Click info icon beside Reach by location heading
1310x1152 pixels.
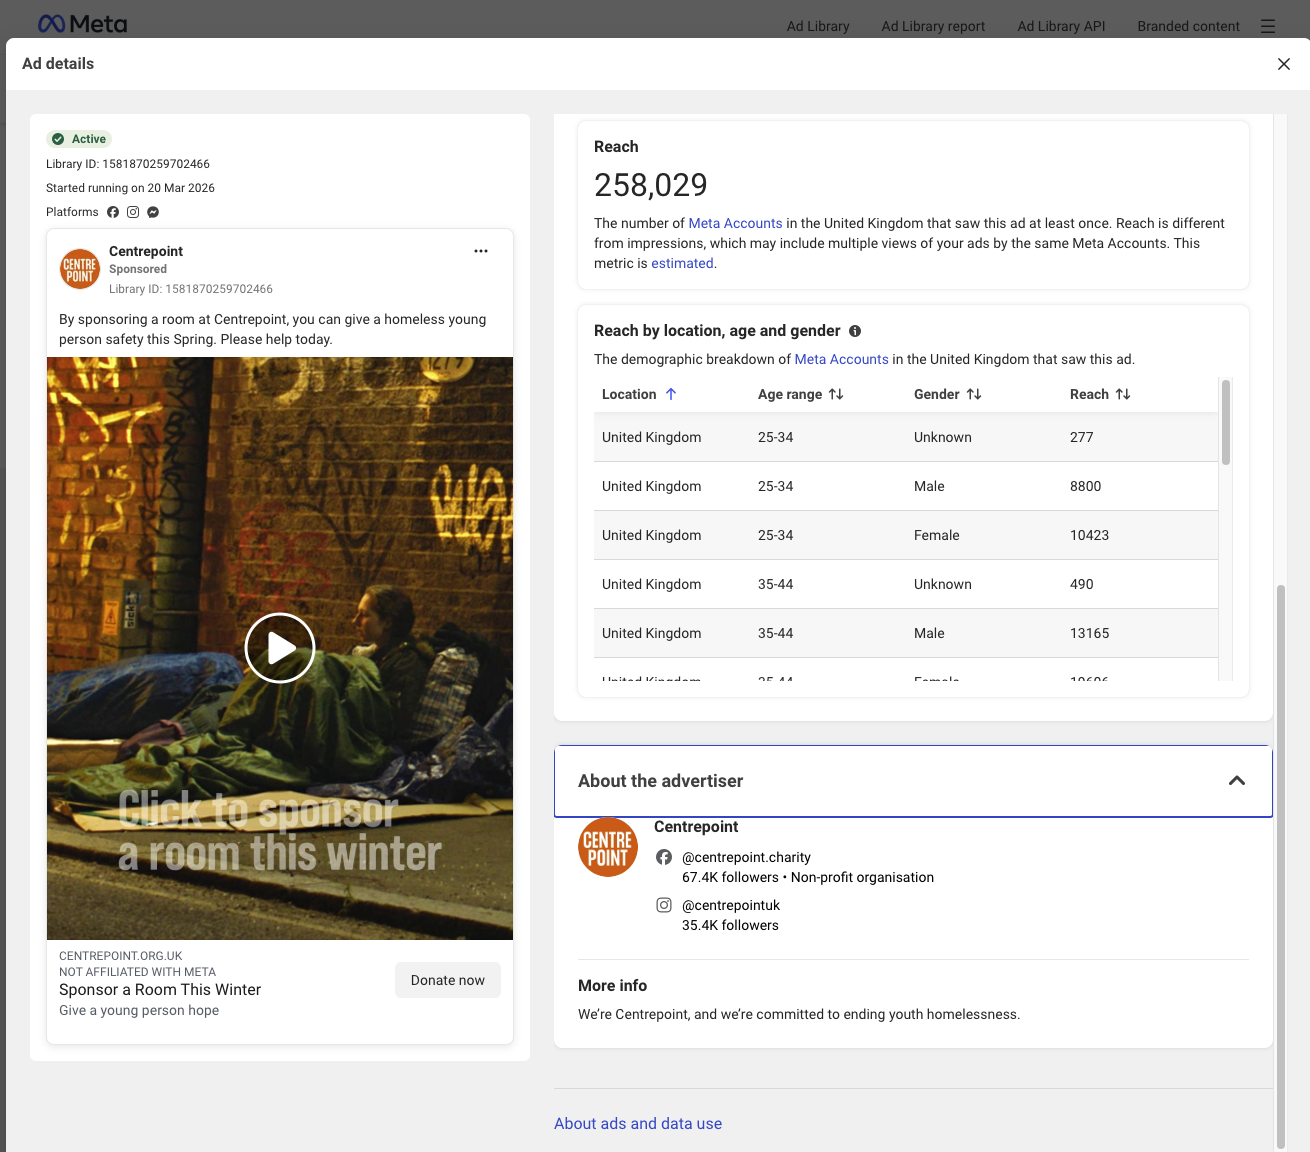pos(855,331)
